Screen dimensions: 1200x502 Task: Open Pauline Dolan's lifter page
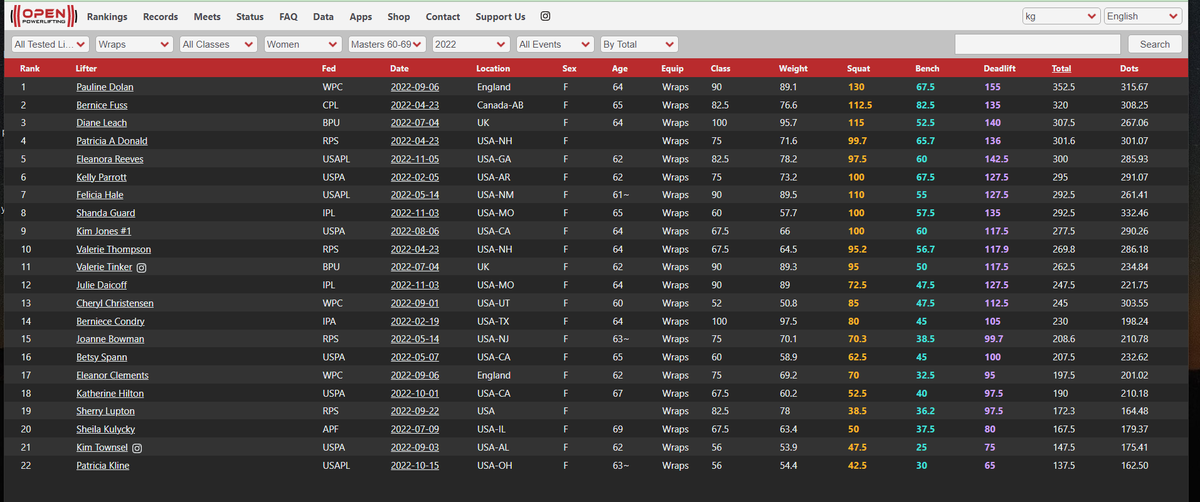point(105,87)
